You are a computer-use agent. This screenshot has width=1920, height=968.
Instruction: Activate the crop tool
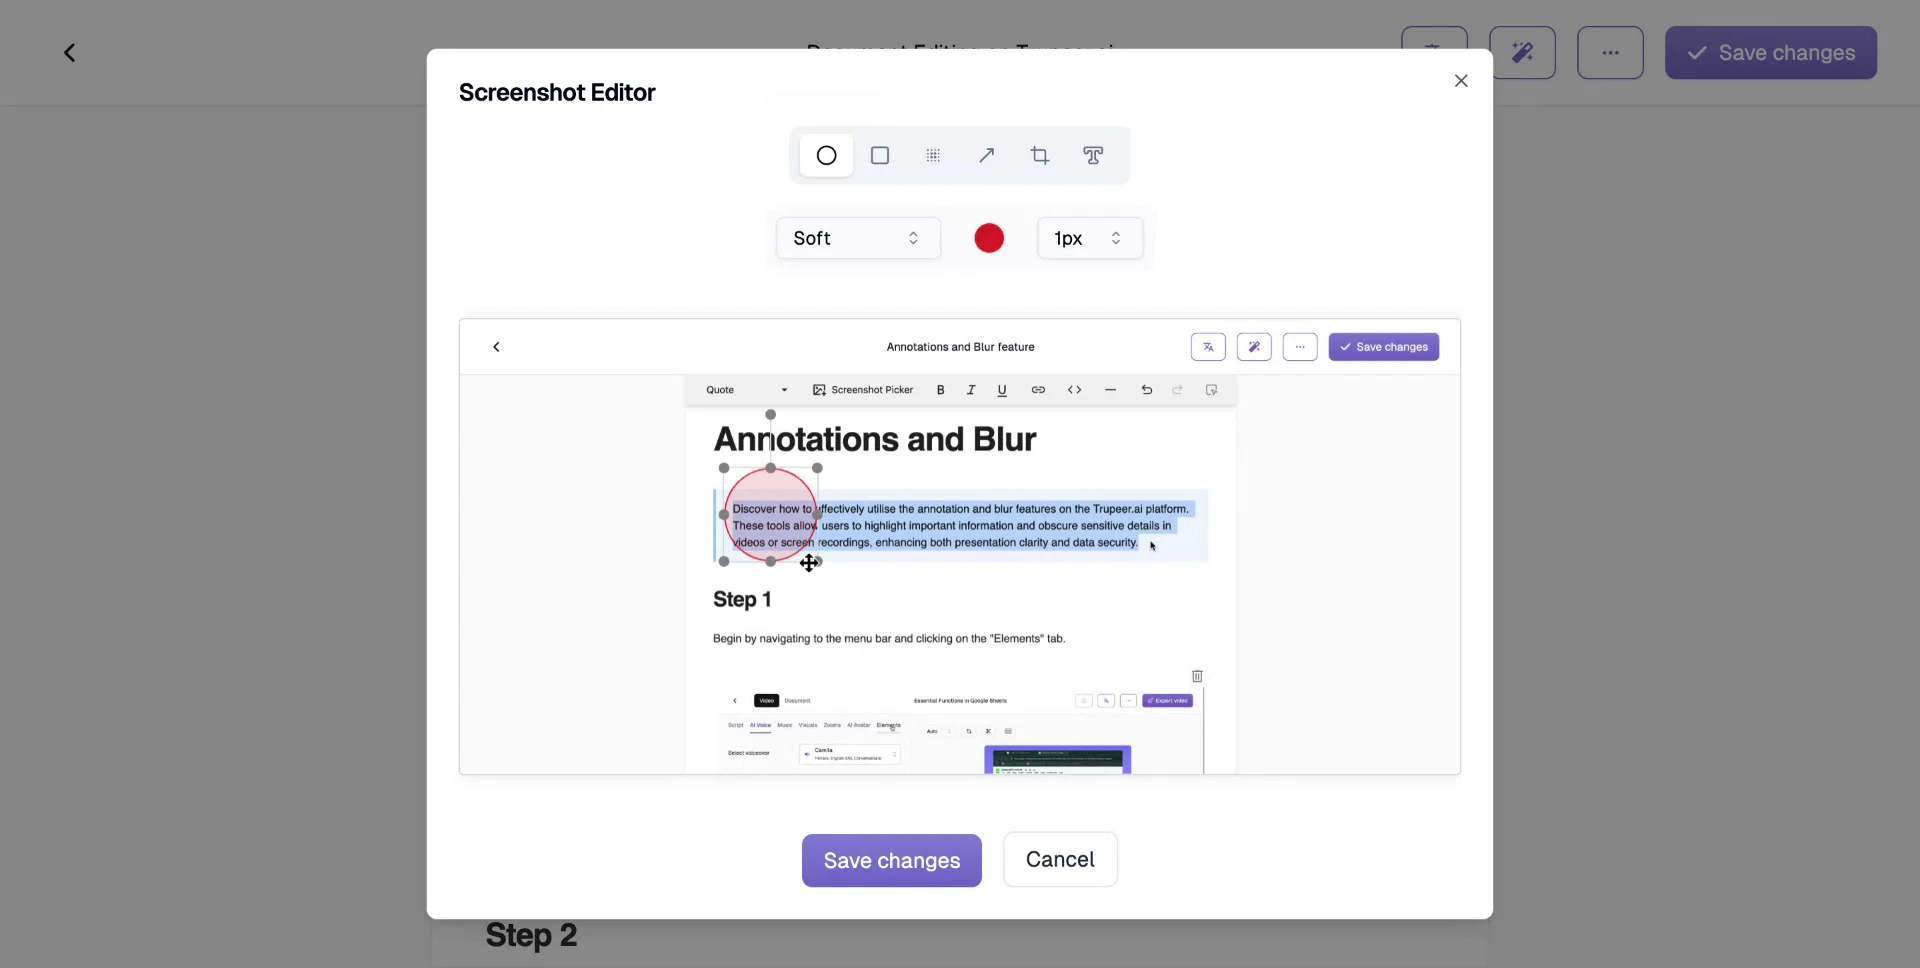pos(1040,155)
